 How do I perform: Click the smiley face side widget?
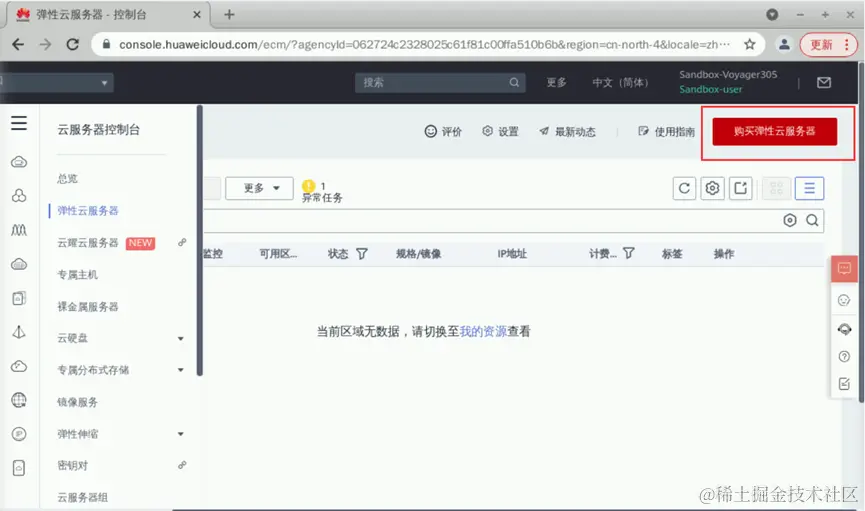click(844, 300)
